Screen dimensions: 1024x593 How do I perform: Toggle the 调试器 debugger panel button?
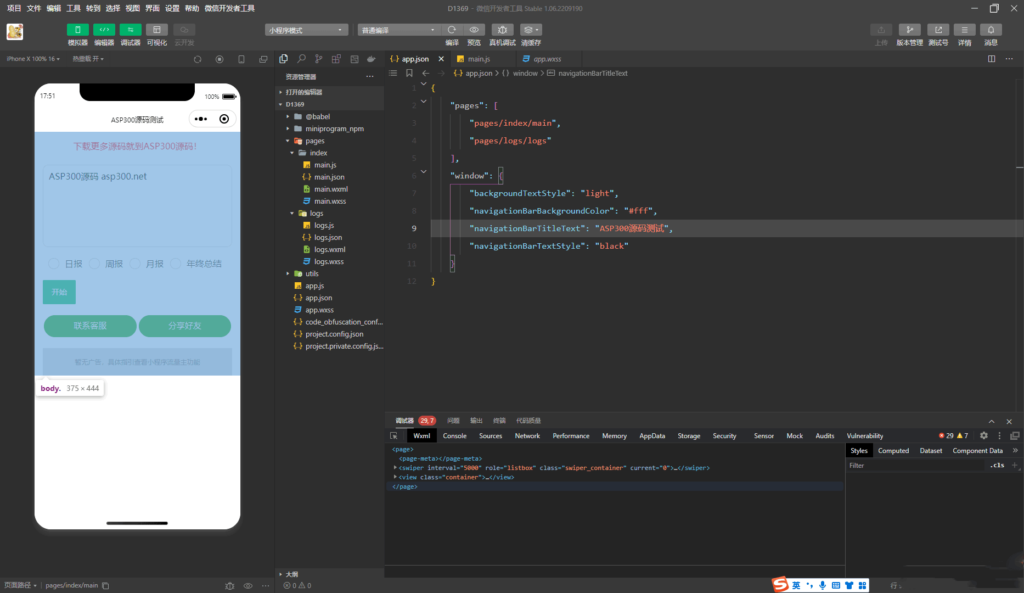[x=130, y=30]
